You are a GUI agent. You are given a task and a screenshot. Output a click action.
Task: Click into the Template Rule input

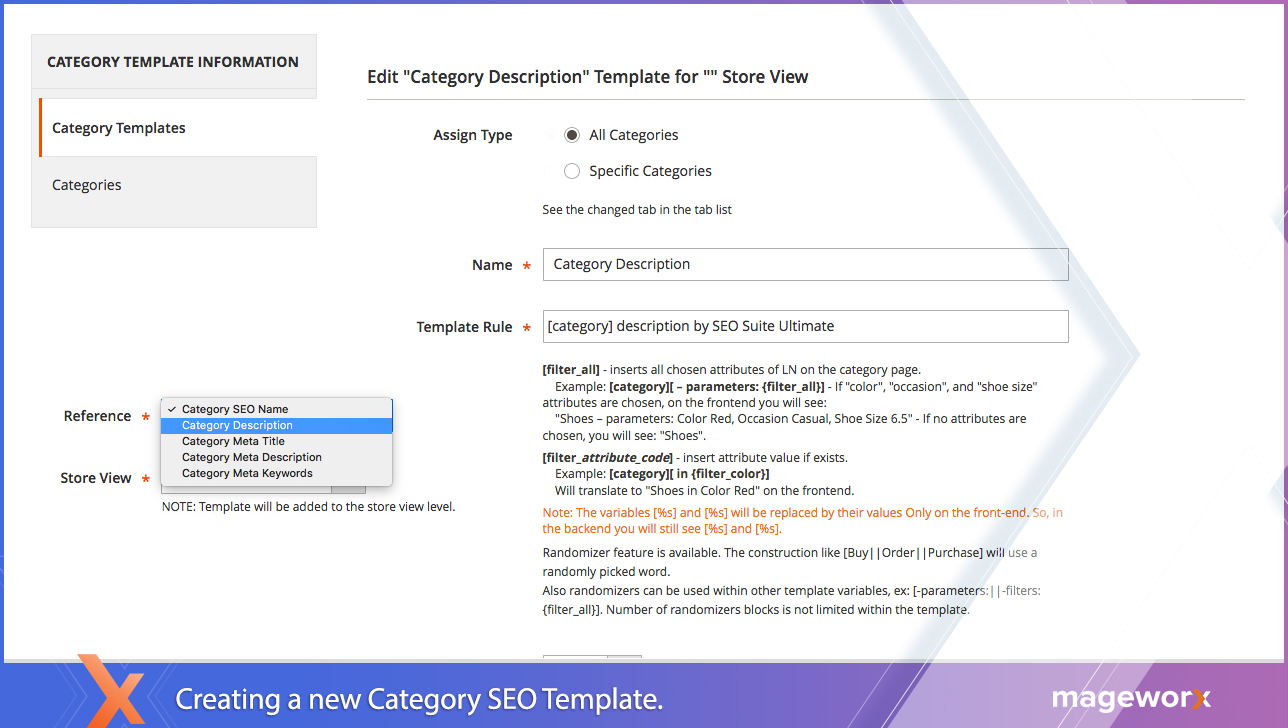click(805, 326)
